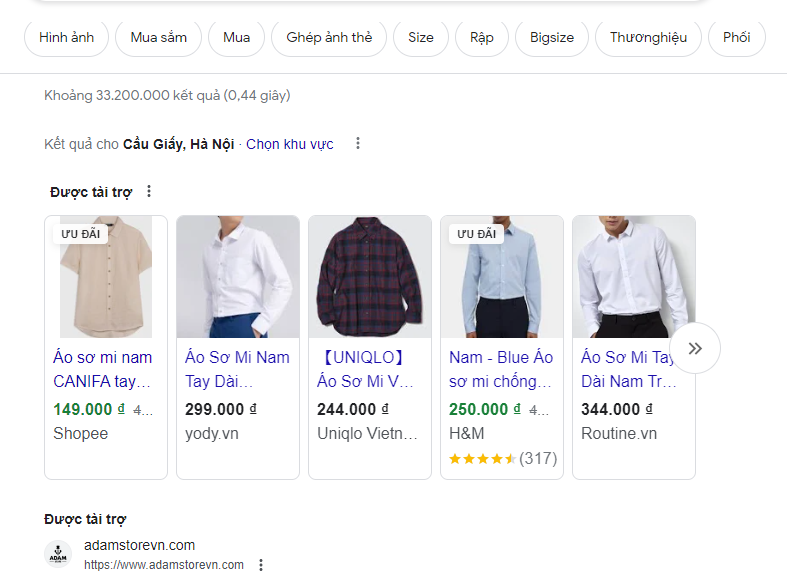Select the Rập filter chip
Screen dimensions: 787x576
click(x=482, y=38)
